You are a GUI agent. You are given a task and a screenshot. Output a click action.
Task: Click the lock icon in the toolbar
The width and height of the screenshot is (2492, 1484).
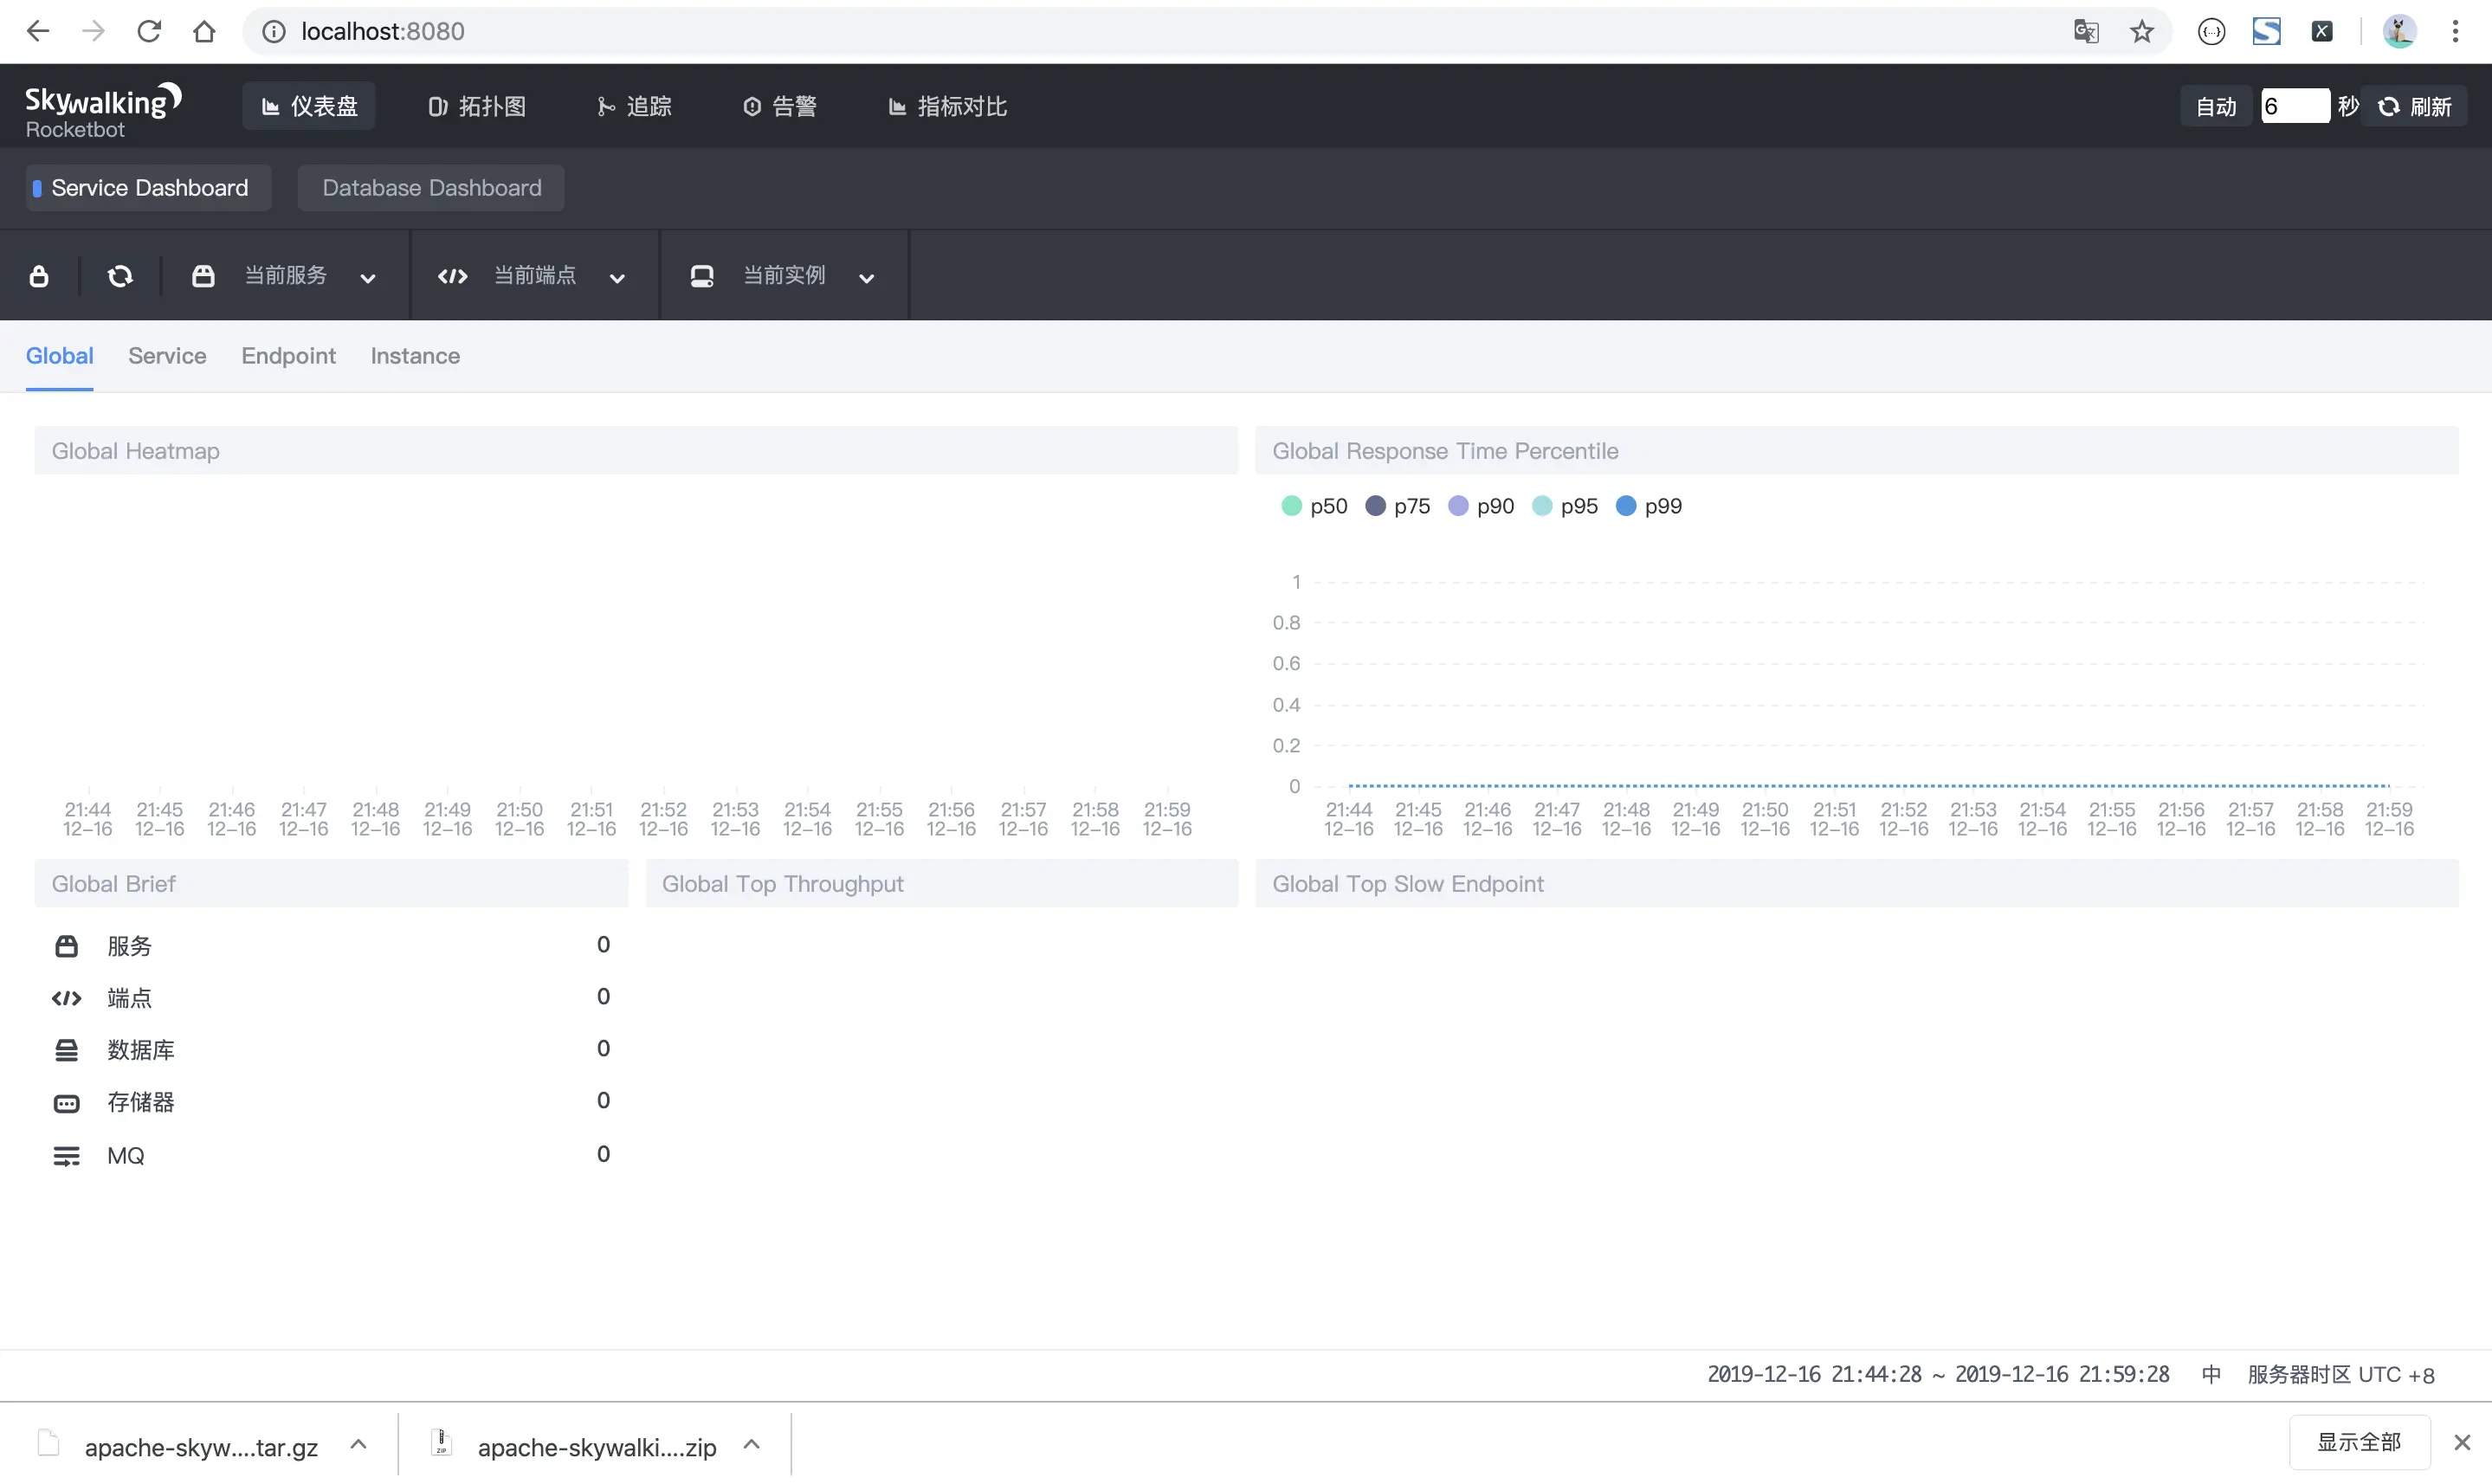[39, 276]
